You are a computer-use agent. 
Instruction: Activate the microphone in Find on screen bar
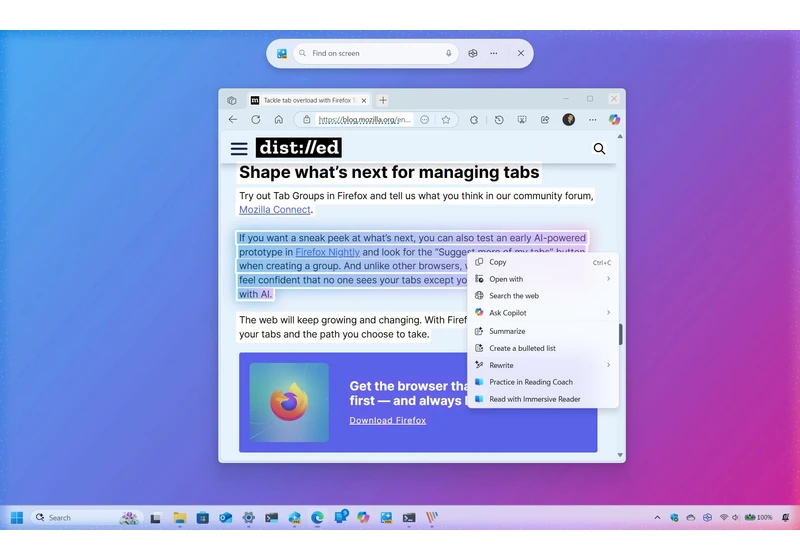click(448, 54)
